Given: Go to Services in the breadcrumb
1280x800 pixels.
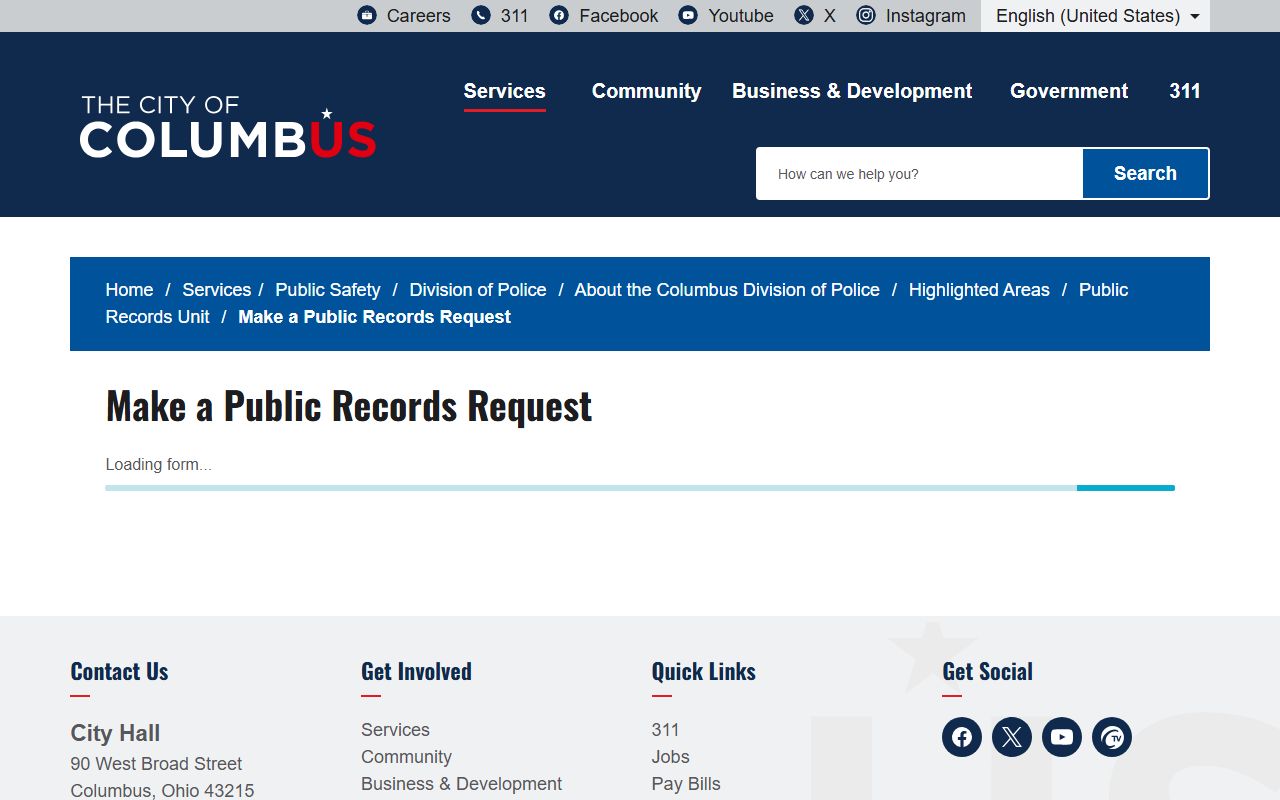Looking at the screenshot, I should click(x=216, y=290).
